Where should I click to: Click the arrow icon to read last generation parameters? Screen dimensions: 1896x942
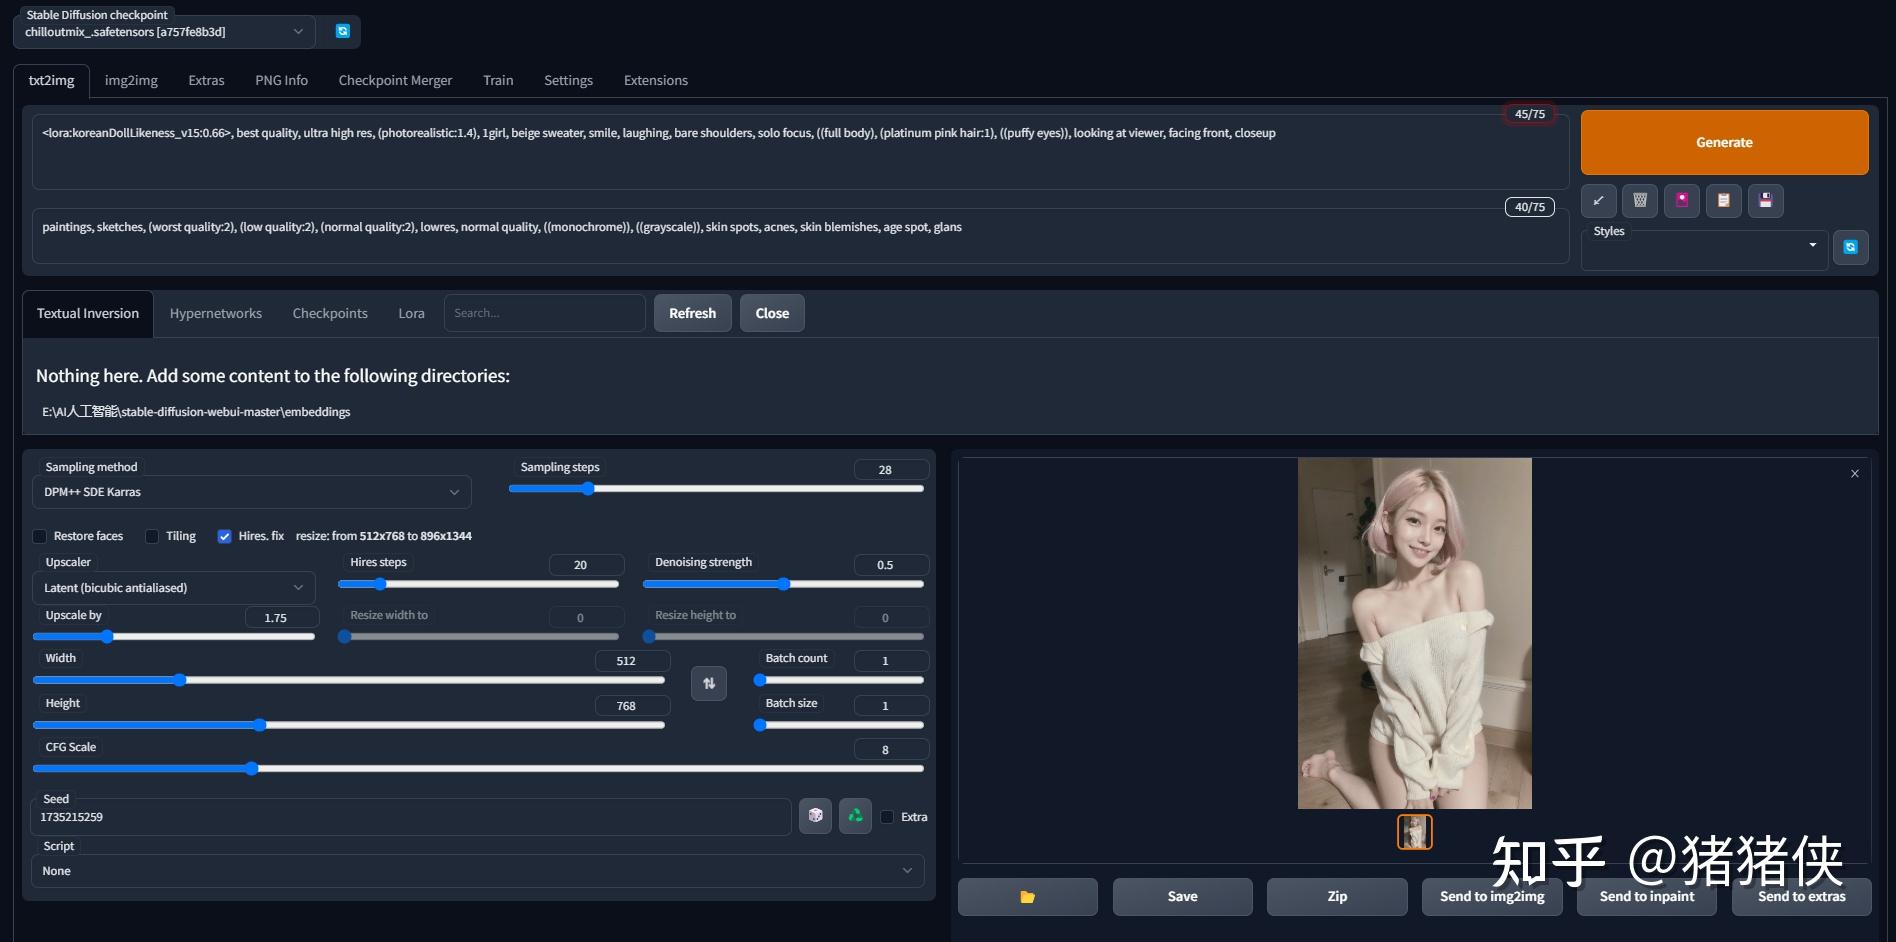tap(1598, 201)
